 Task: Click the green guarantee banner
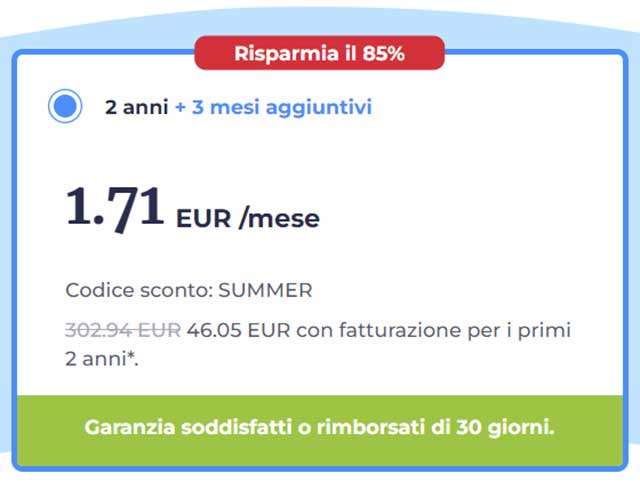pos(319,428)
